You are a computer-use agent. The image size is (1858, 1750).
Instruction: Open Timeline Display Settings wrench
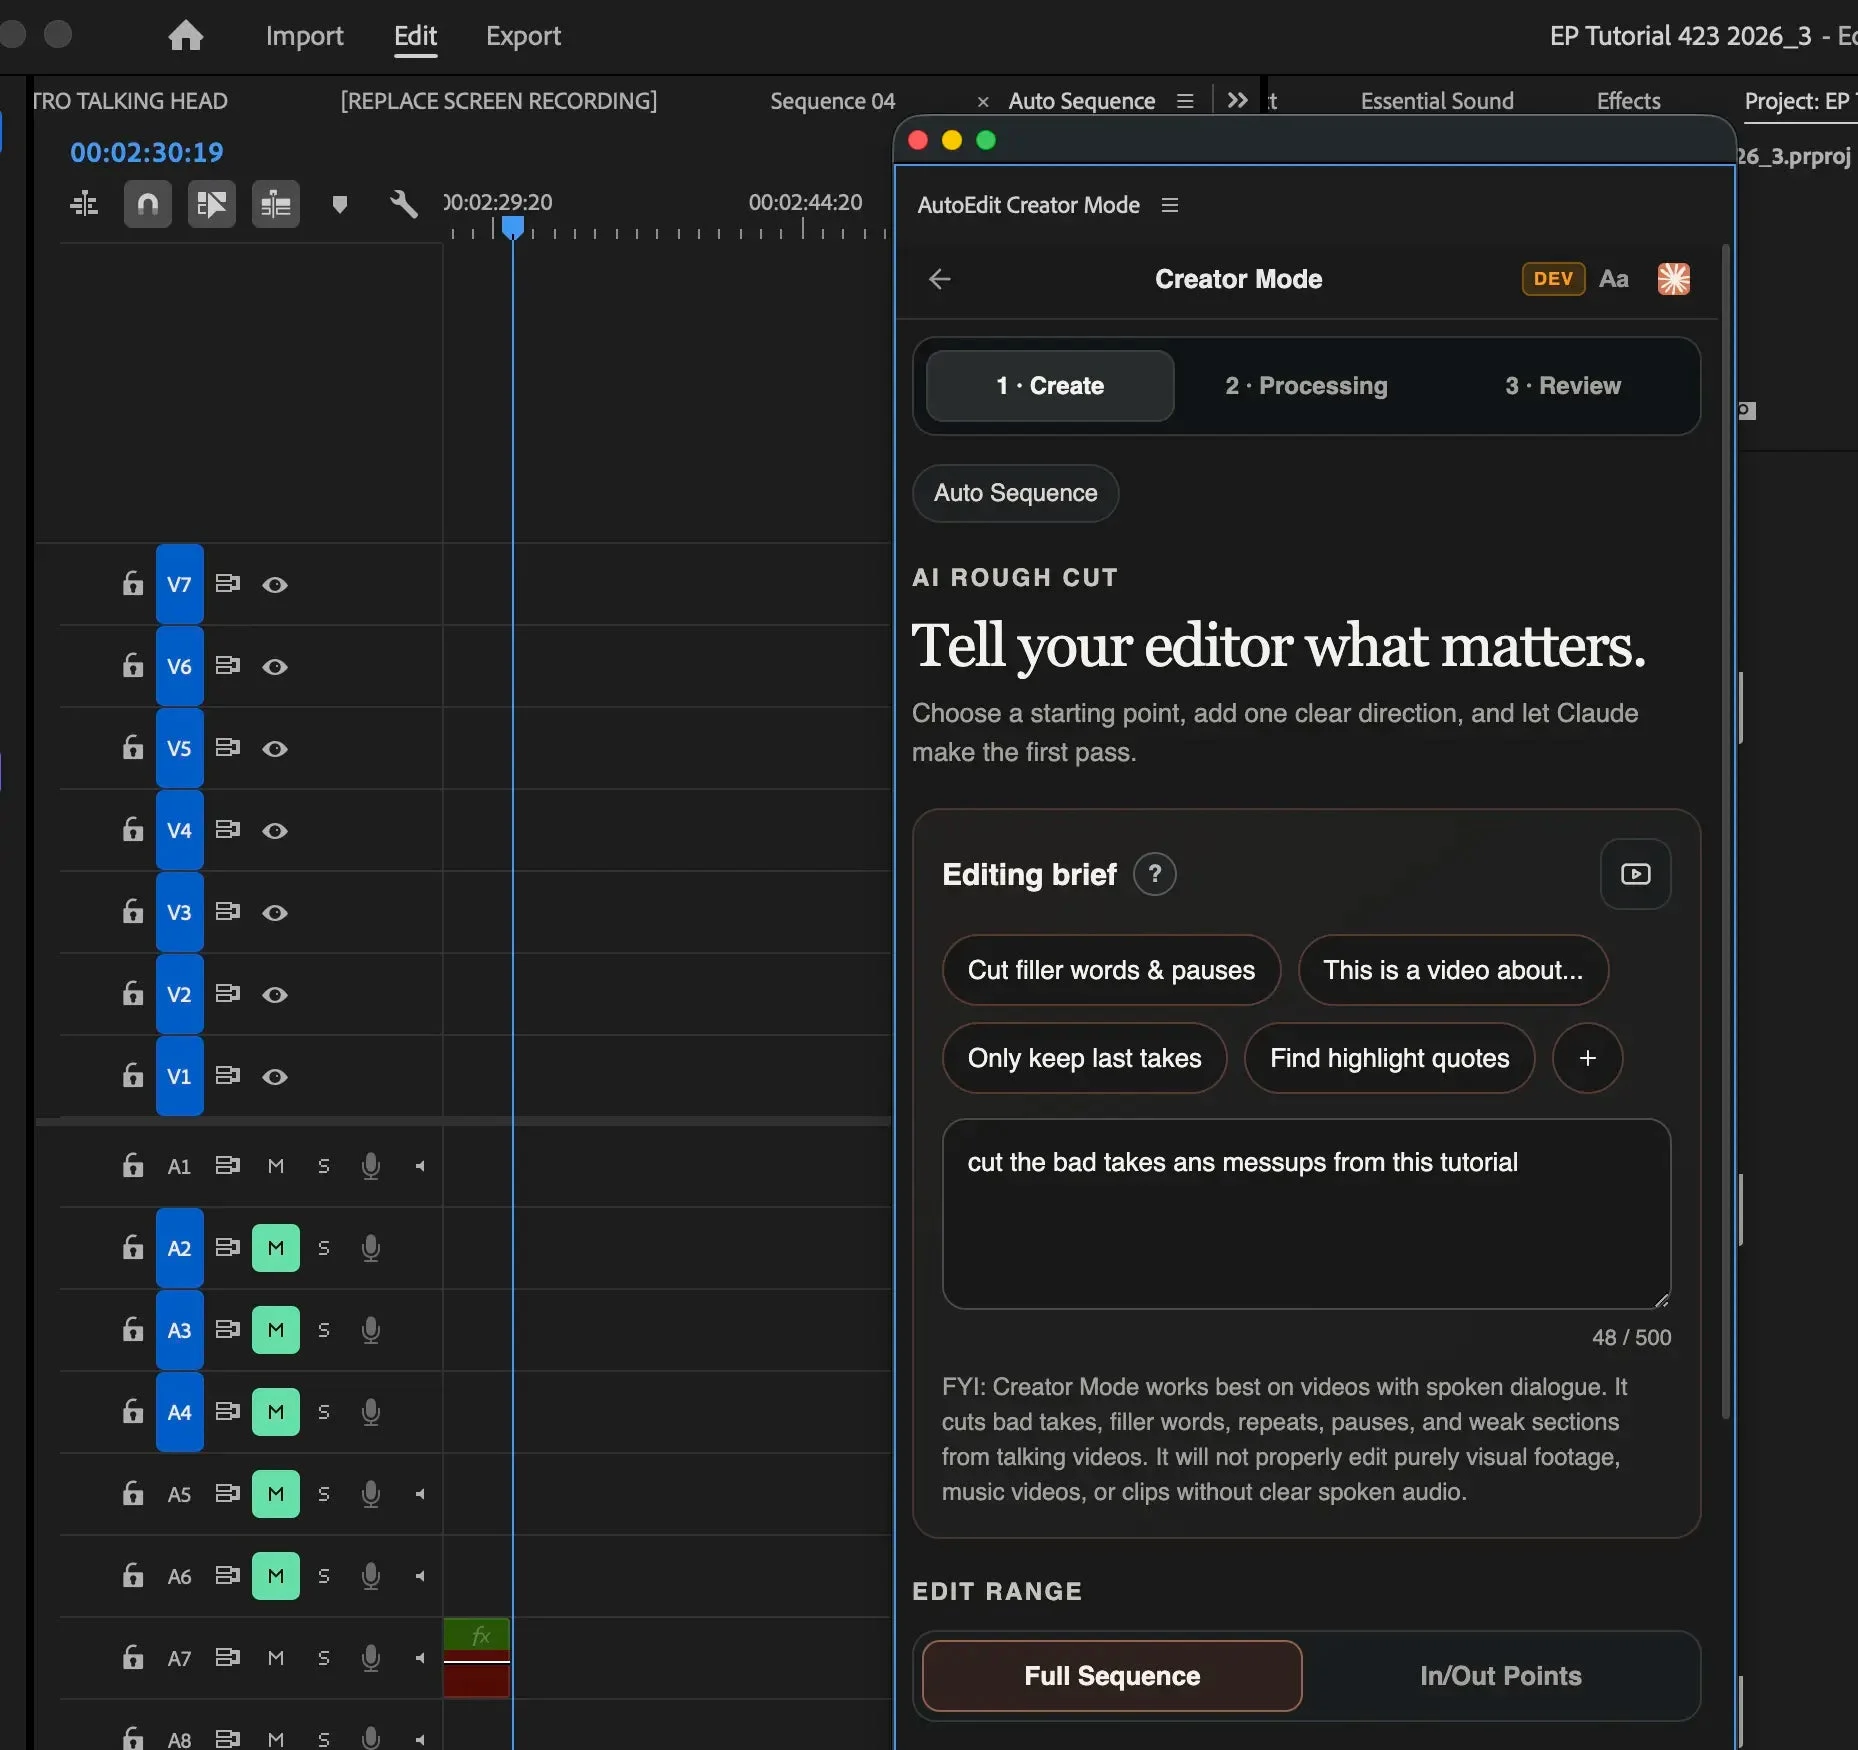point(404,204)
